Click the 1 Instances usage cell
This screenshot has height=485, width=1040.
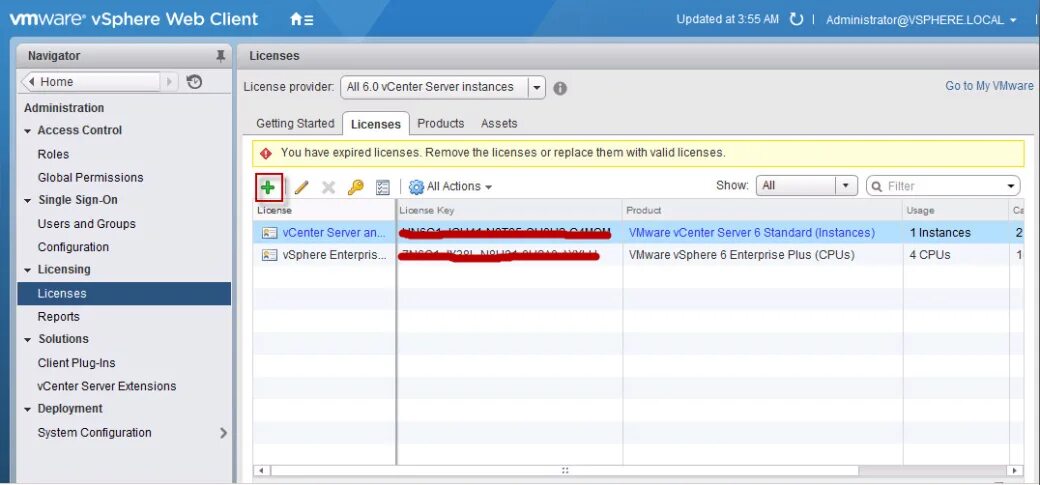tap(940, 233)
